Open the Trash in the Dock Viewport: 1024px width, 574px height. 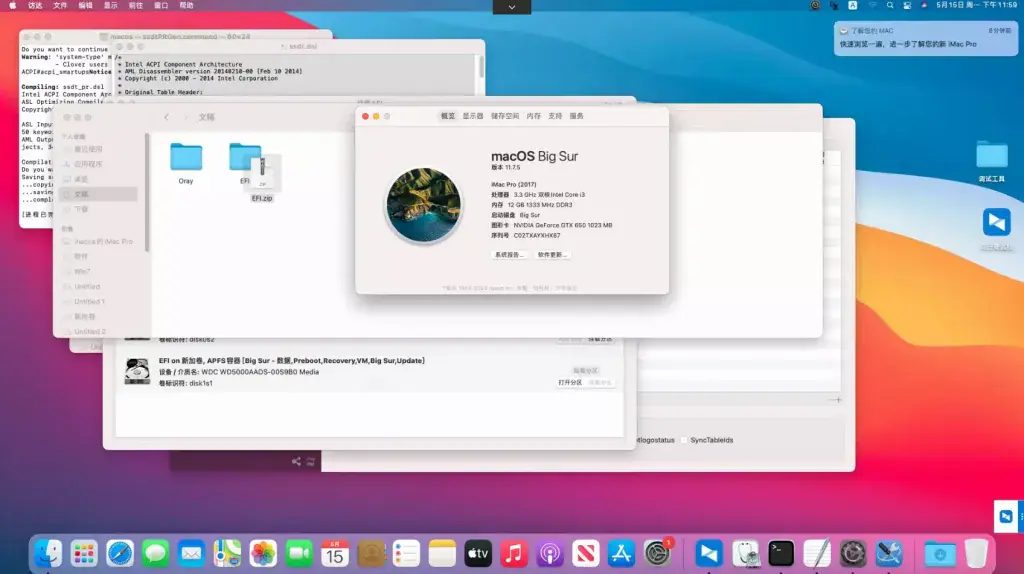(976, 554)
